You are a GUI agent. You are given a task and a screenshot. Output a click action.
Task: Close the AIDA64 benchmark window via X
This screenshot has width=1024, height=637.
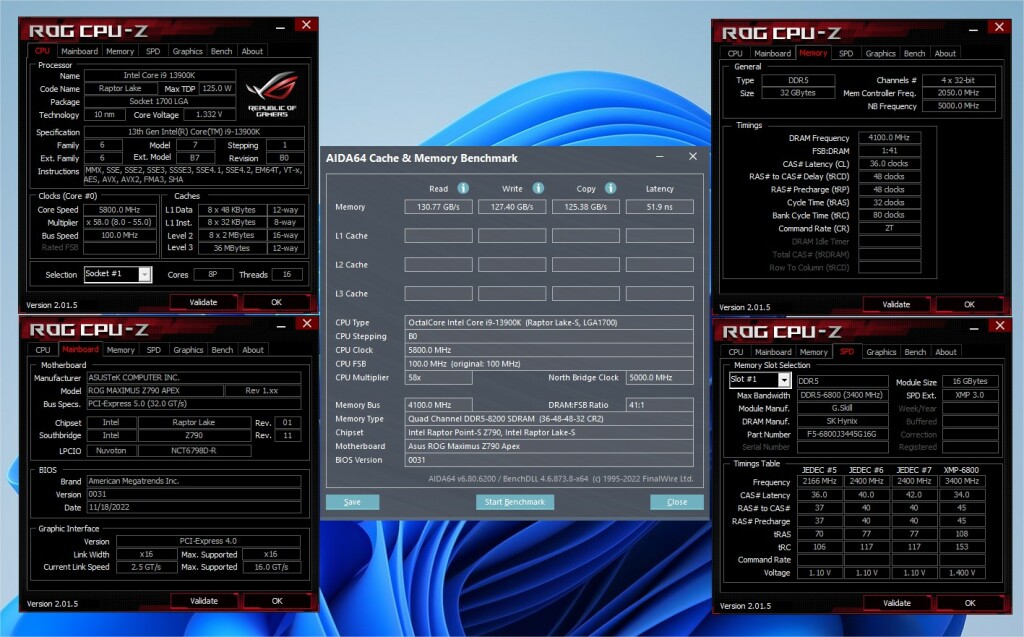point(693,156)
